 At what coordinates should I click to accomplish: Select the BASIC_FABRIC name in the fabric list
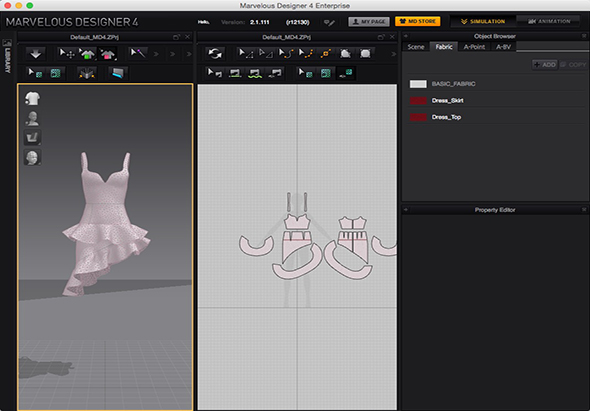coord(453,84)
